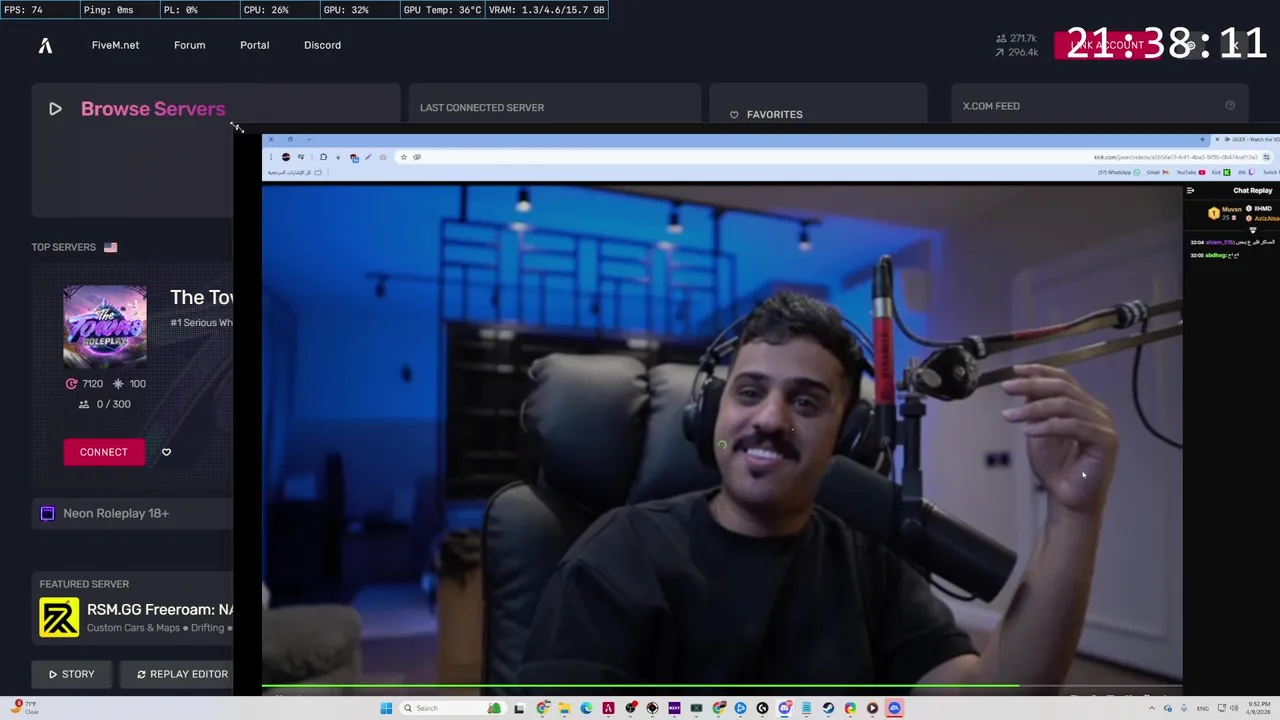Open the Forum menu link

coord(189,45)
